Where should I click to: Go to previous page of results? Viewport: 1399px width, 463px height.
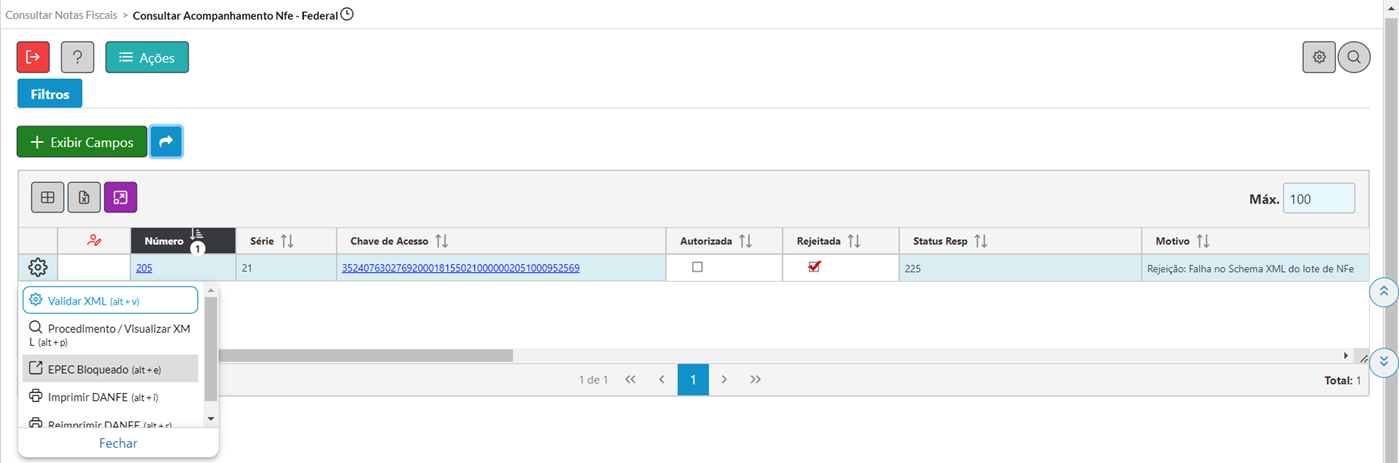(x=661, y=380)
